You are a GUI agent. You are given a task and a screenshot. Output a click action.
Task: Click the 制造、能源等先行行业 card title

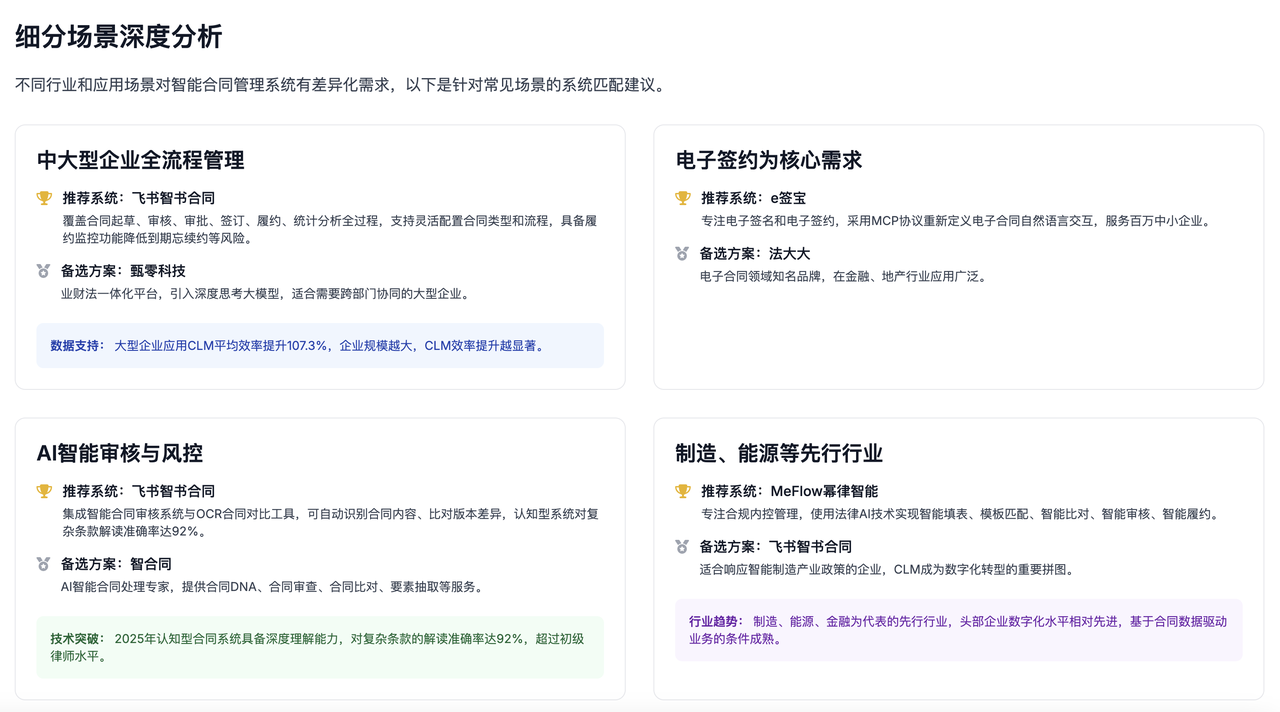point(779,453)
